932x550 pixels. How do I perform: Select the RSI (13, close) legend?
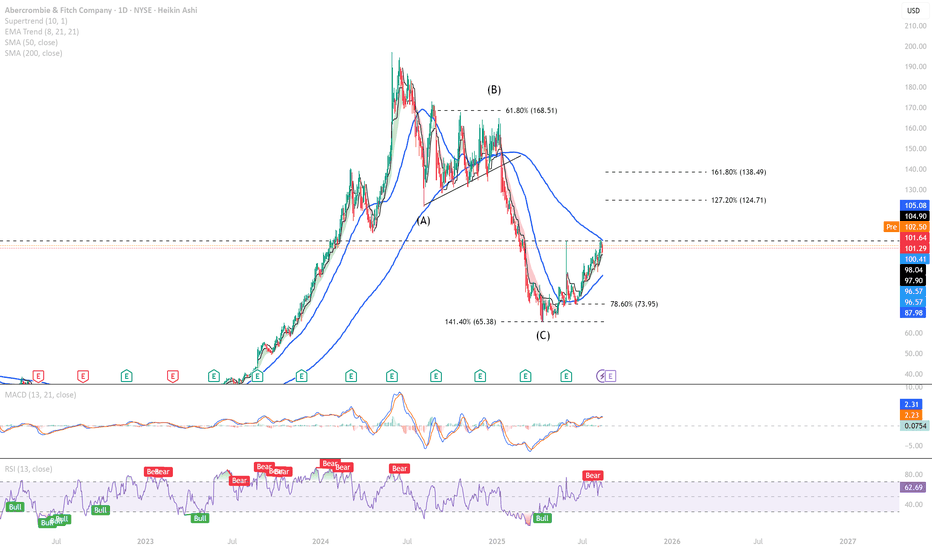tap(29, 469)
